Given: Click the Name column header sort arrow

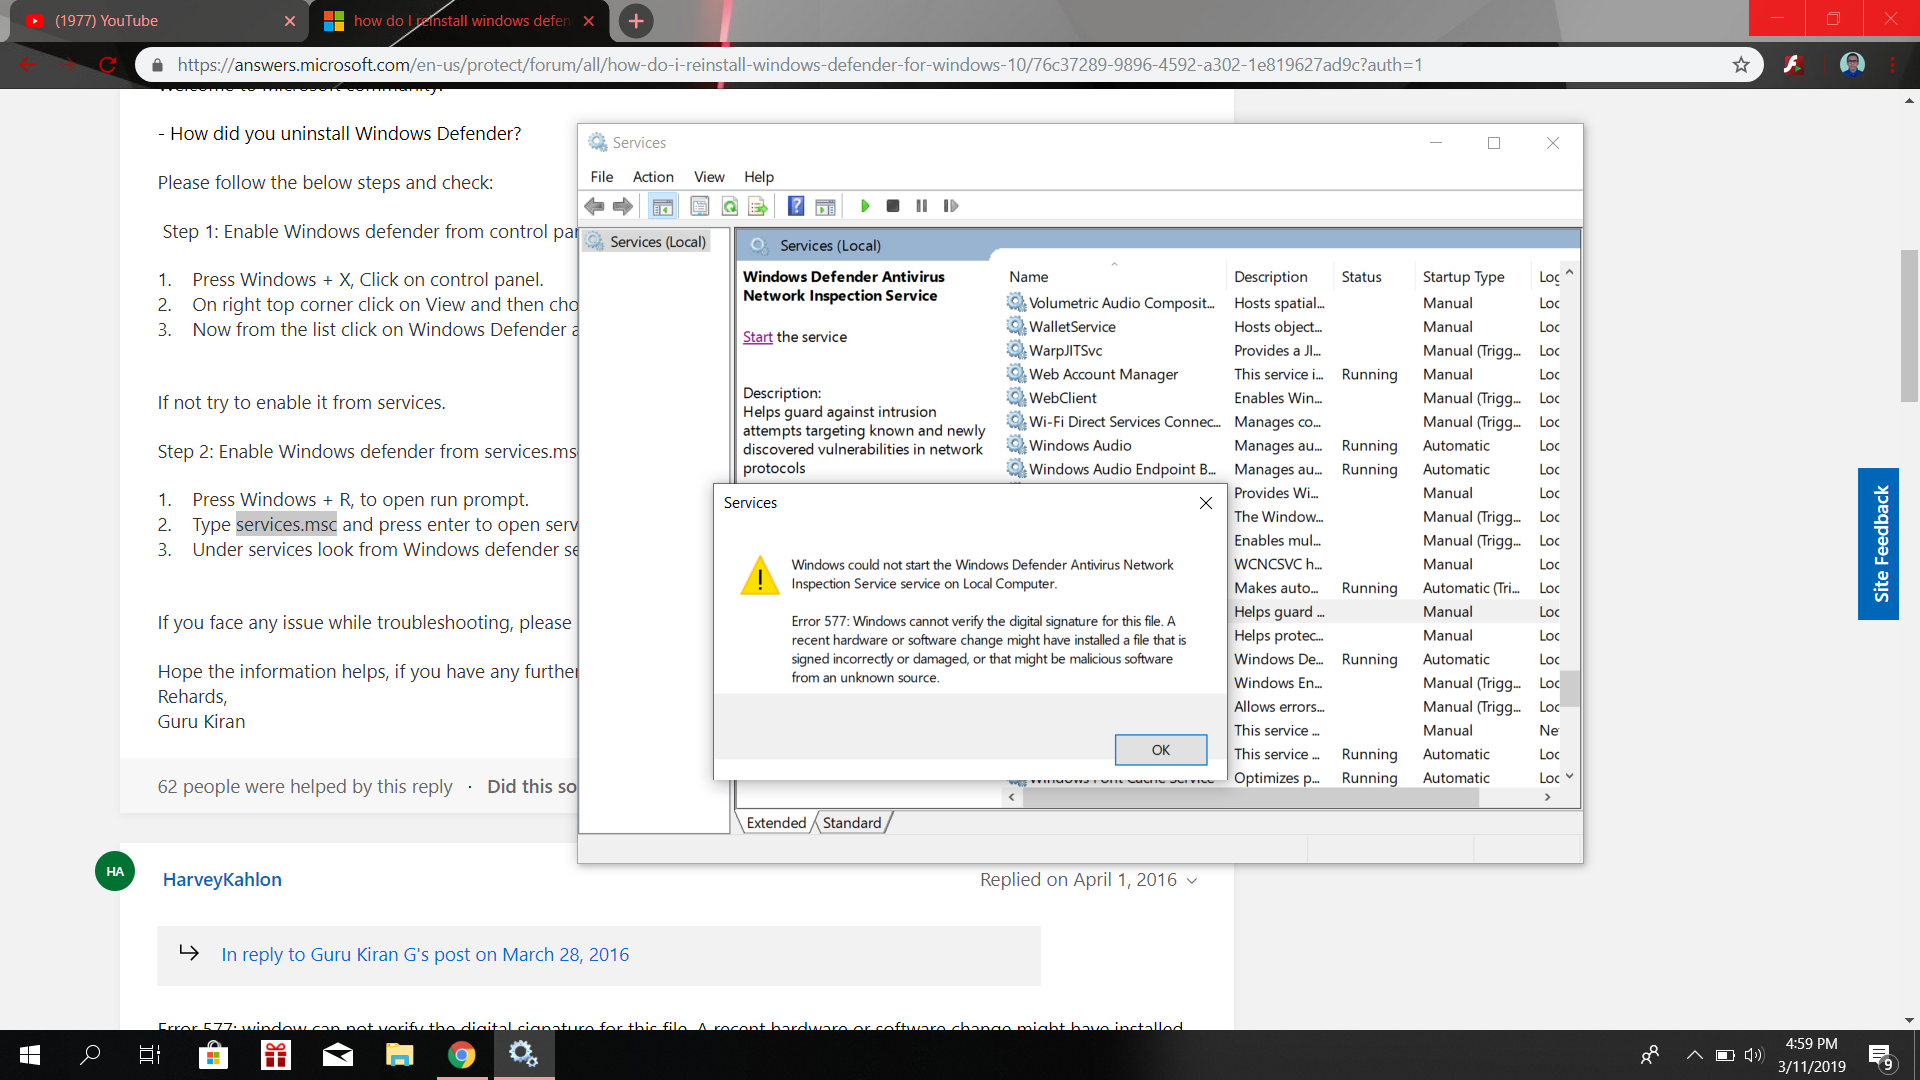Looking at the screenshot, I should click(1114, 265).
